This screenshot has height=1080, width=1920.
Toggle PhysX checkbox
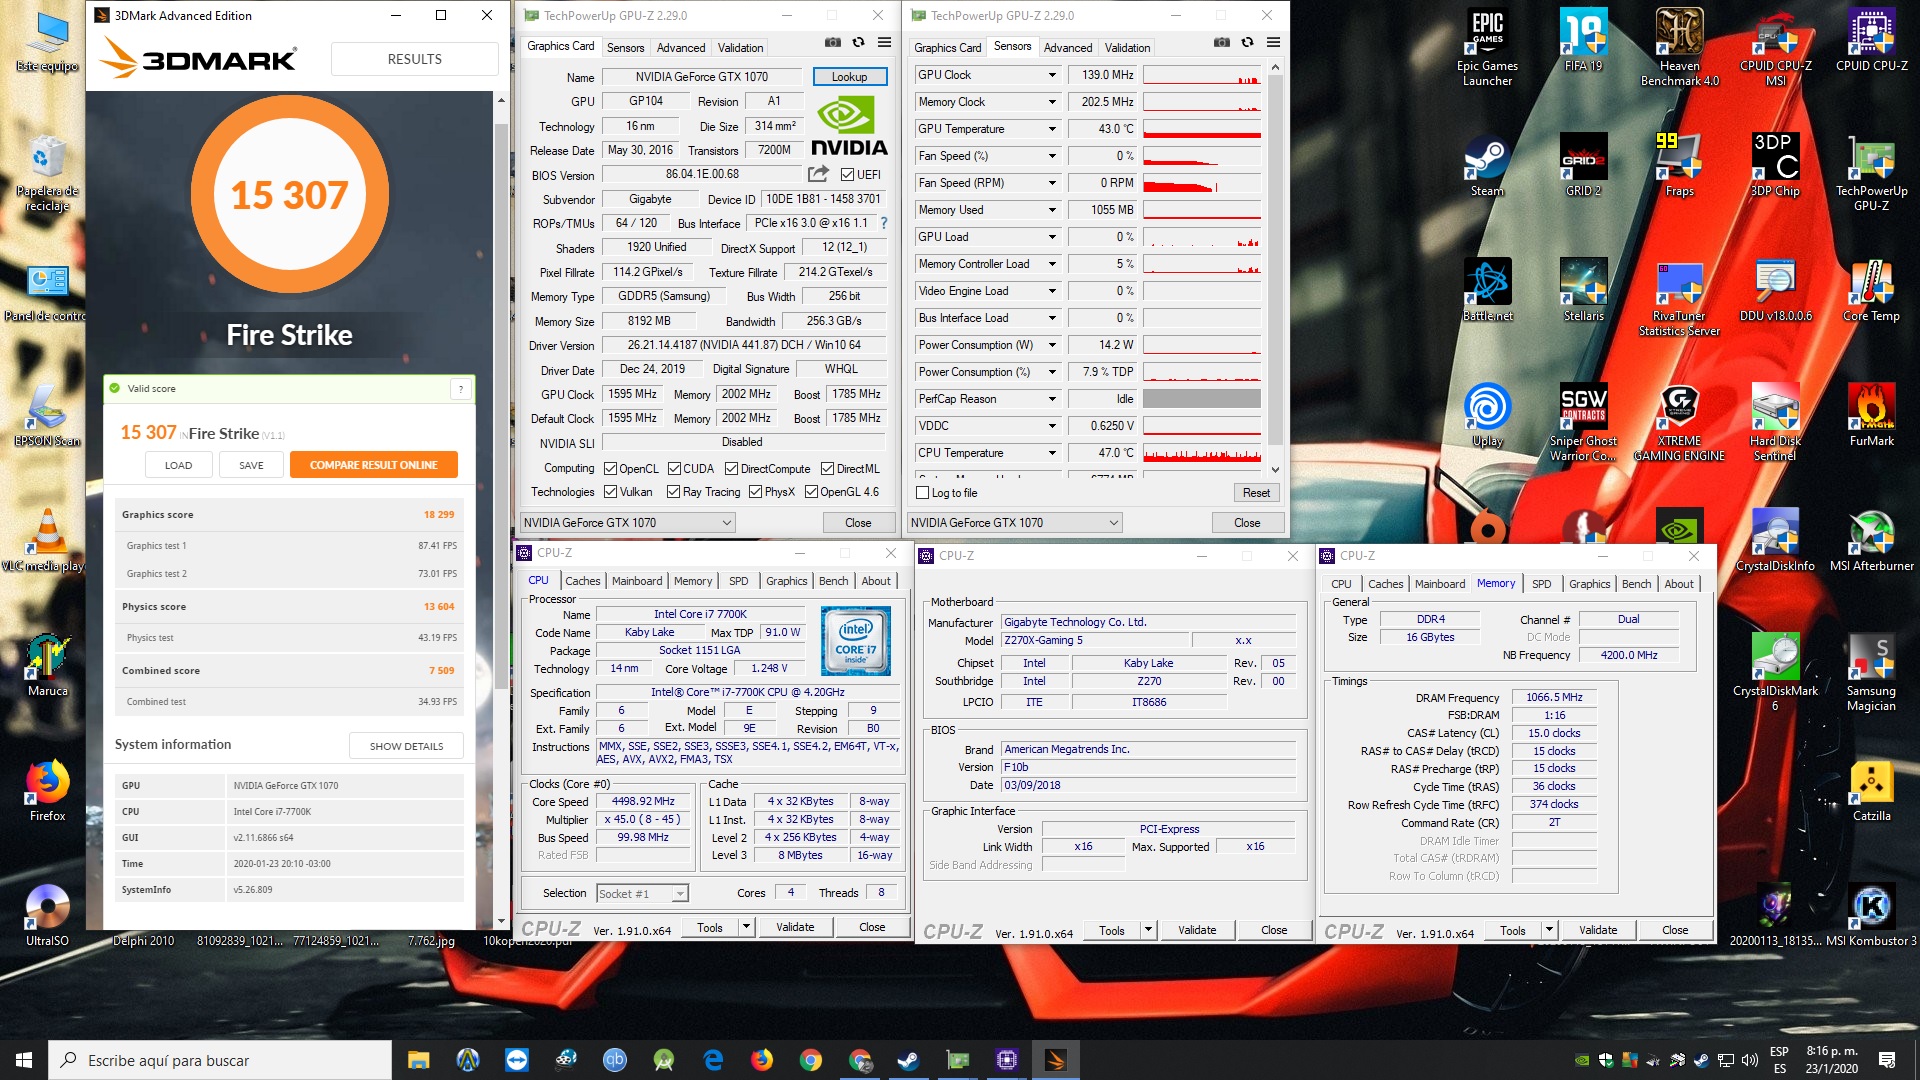755,492
